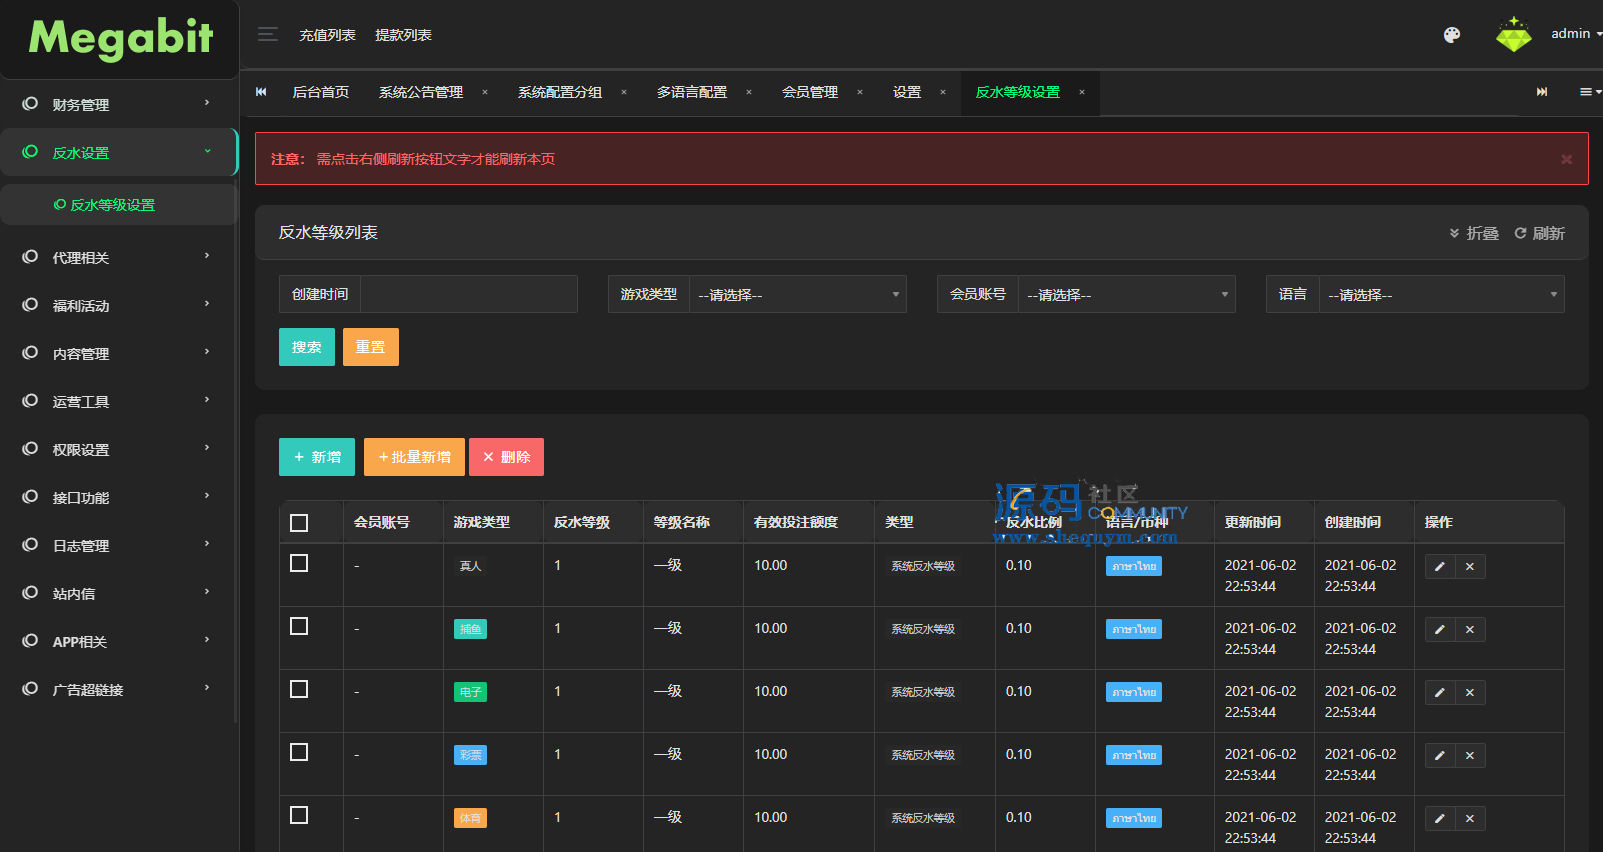Switch to the 会员管理 tab
The image size is (1603, 852).
tap(809, 93)
